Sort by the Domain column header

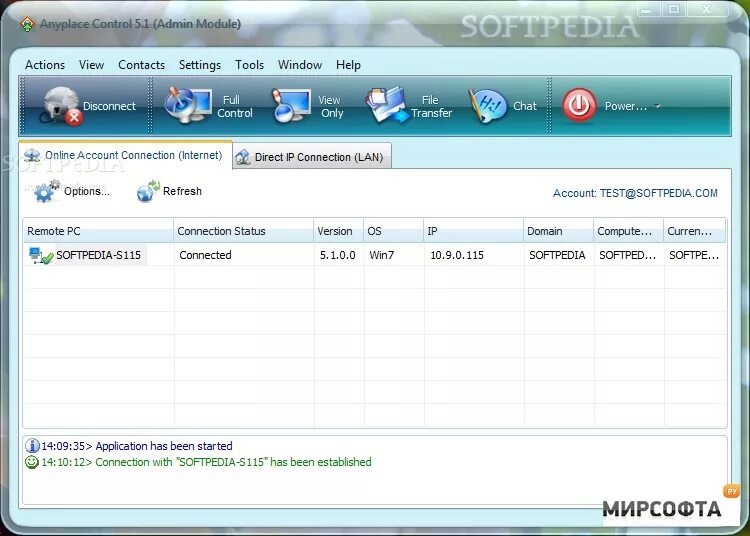click(x=558, y=231)
